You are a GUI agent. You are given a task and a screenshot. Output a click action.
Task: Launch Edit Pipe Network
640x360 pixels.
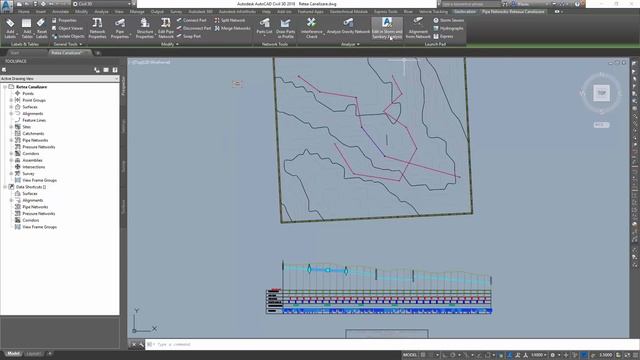click(x=166, y=28)
